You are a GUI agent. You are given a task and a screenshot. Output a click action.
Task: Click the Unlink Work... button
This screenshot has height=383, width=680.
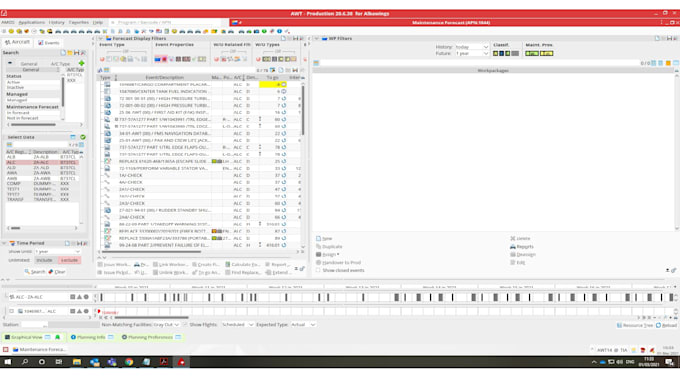click(x=170, y=272)
